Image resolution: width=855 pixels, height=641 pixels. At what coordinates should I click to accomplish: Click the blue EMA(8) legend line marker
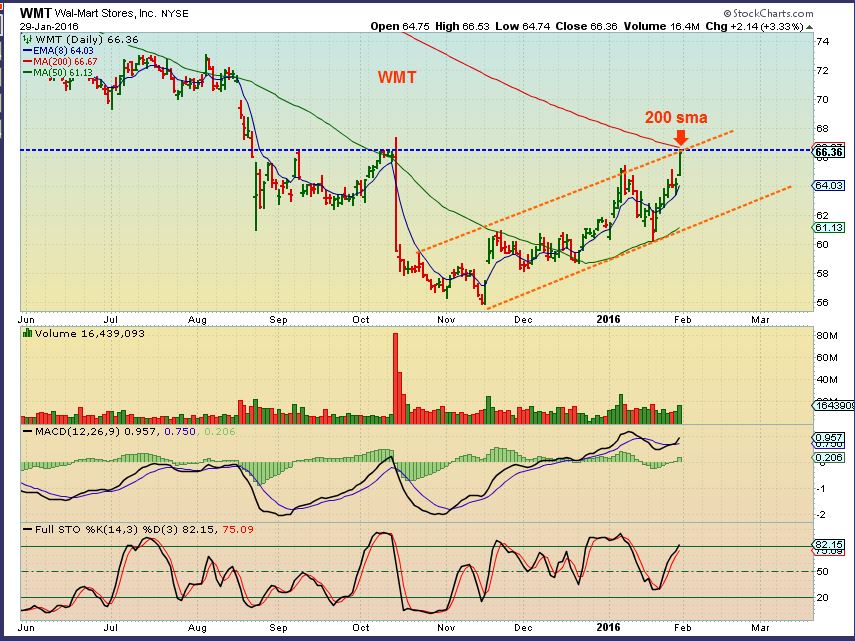point(27,51)
